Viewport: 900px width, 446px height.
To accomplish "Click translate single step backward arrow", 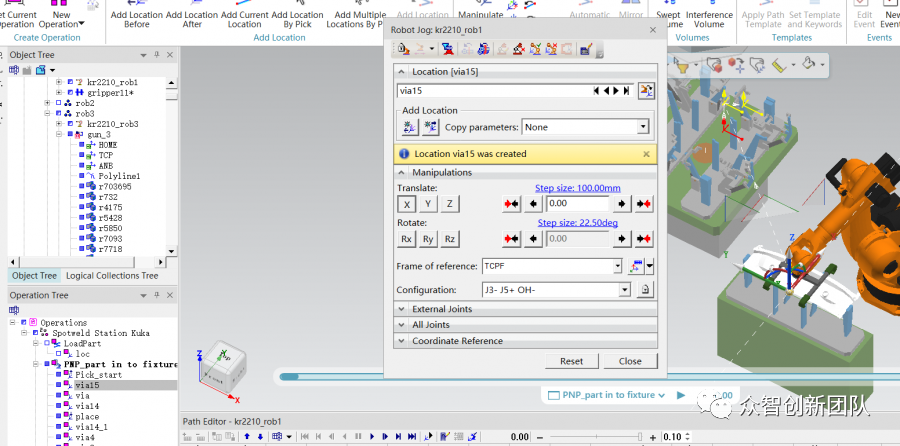I will point(533,203).
